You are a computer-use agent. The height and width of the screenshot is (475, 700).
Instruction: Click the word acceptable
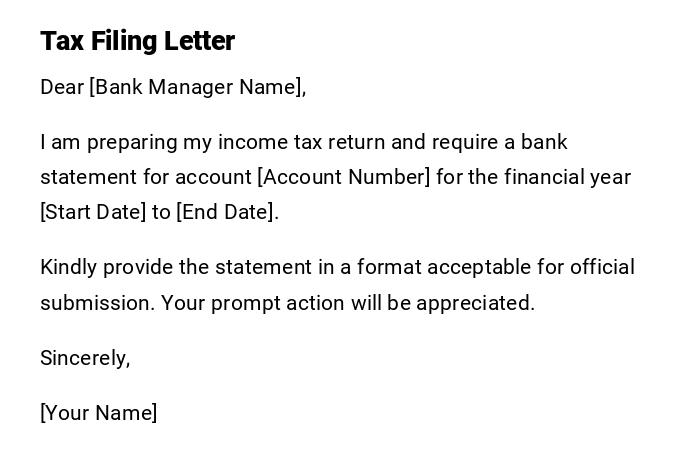485,268
